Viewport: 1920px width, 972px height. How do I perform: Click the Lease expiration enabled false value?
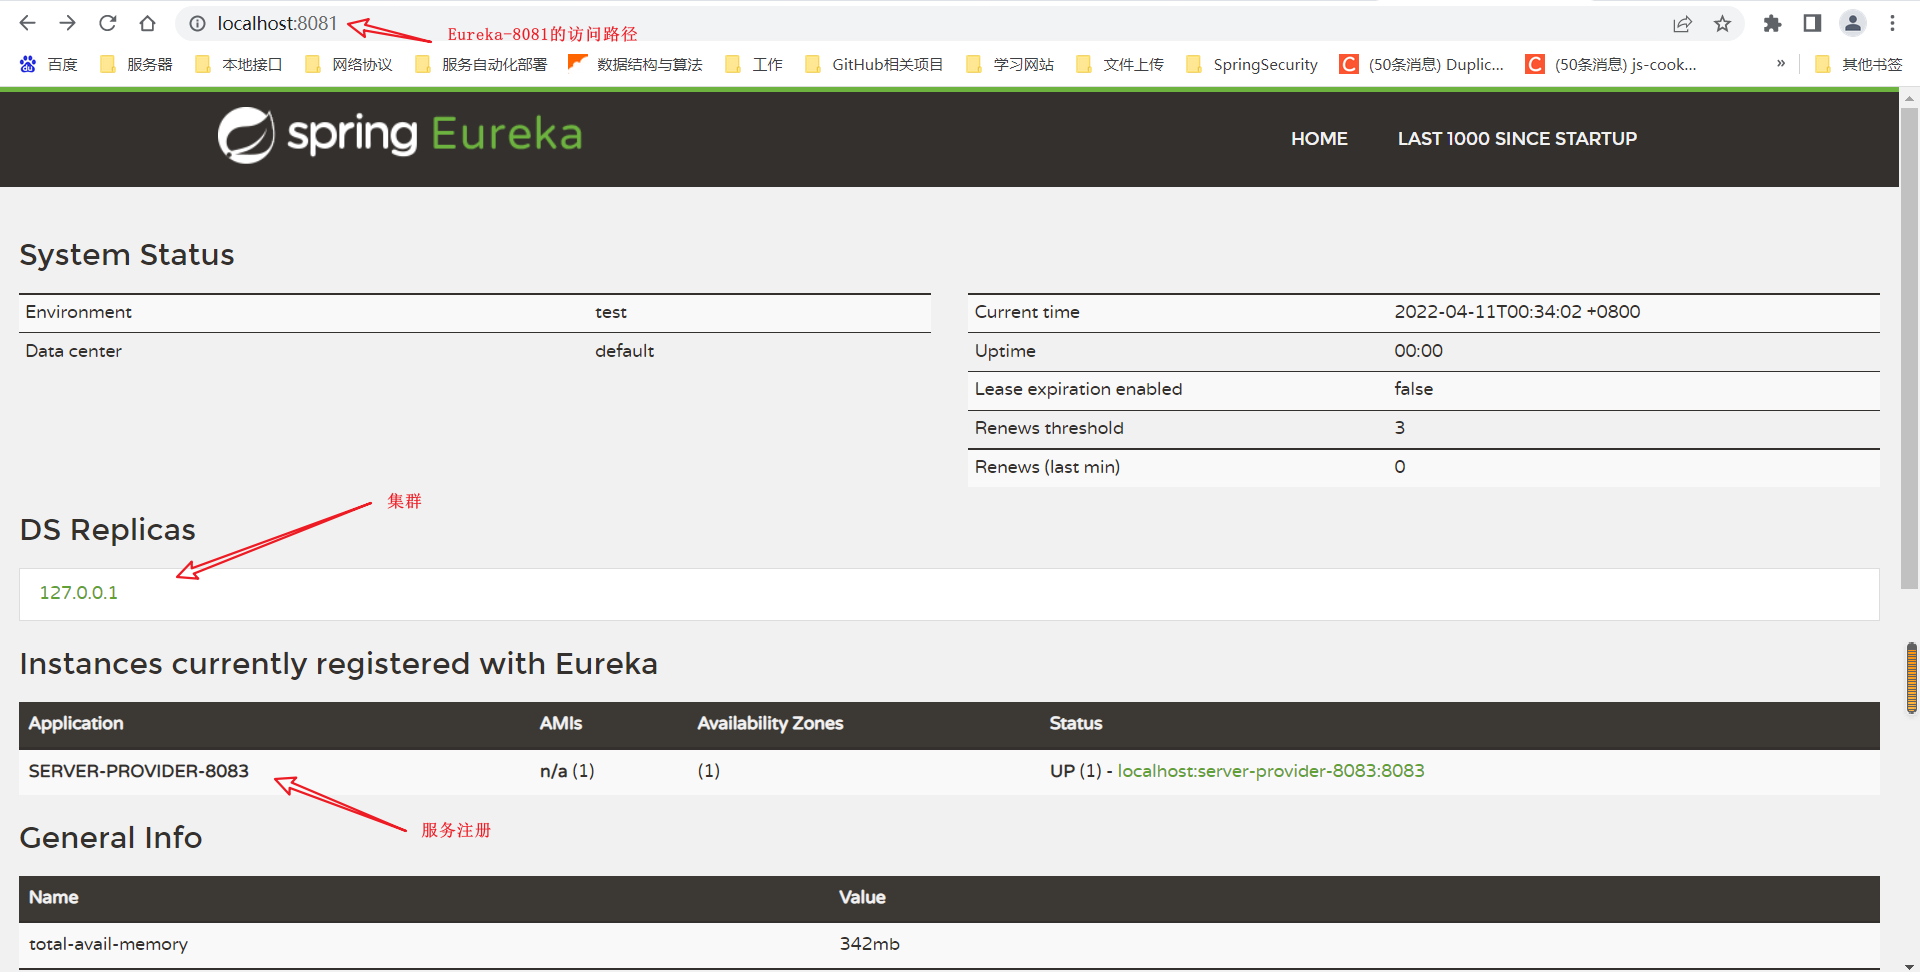[1414, 389]
